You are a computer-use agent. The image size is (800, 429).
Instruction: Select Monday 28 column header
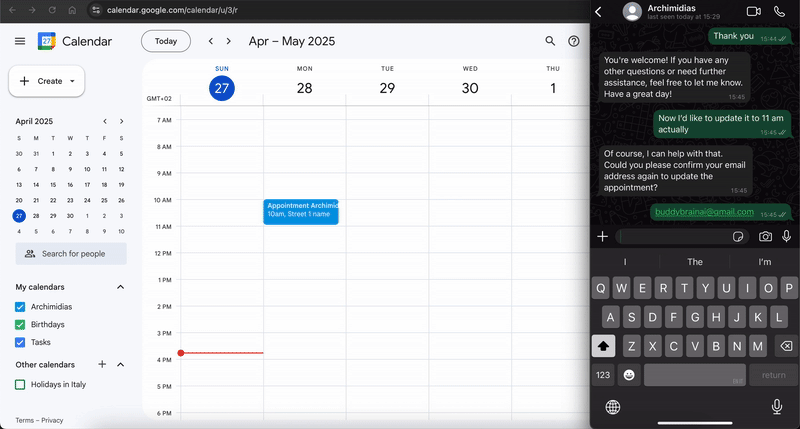click(305, 83)
